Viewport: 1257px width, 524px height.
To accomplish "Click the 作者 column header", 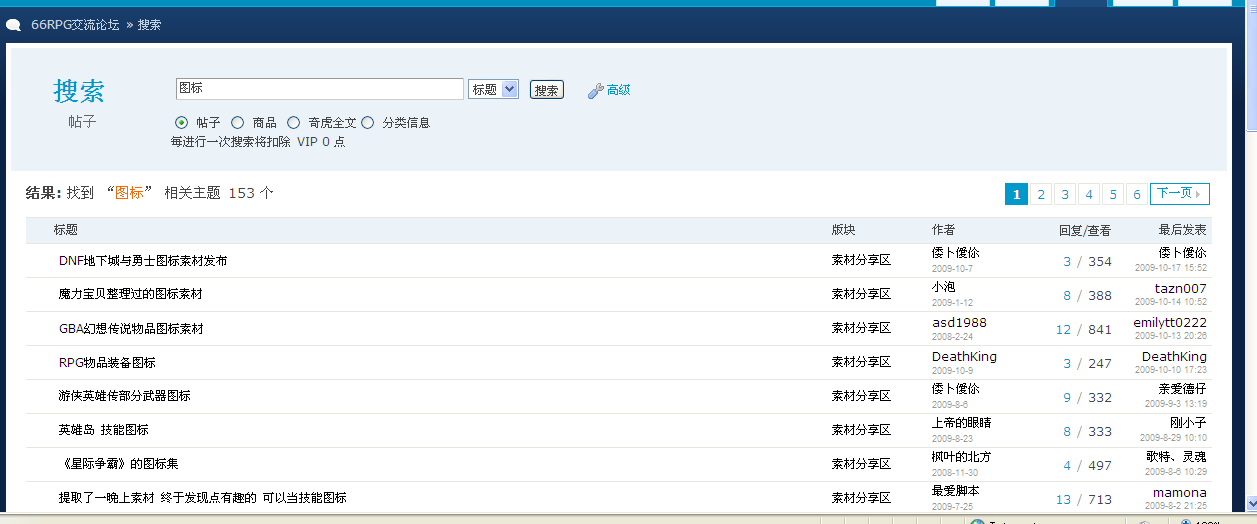I will click(944, 230).
